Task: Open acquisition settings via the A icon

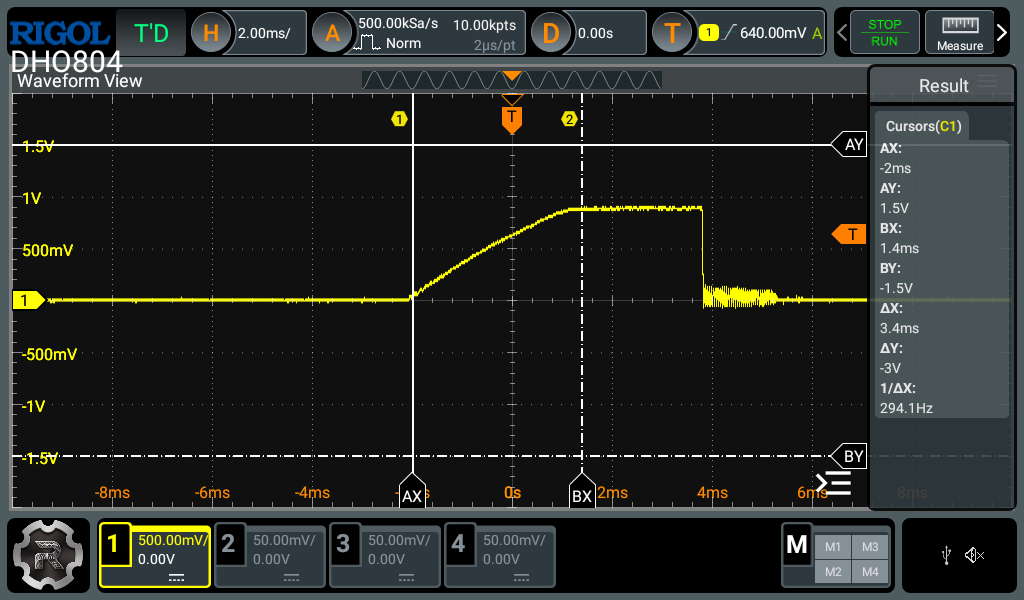Action: coord(331,32)
